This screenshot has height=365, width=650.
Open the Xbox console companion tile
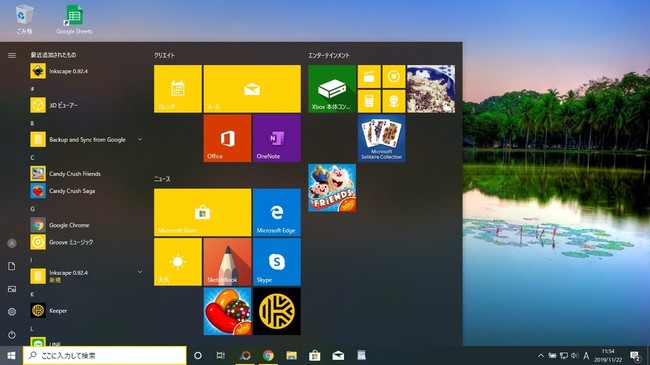coord(332,89)
